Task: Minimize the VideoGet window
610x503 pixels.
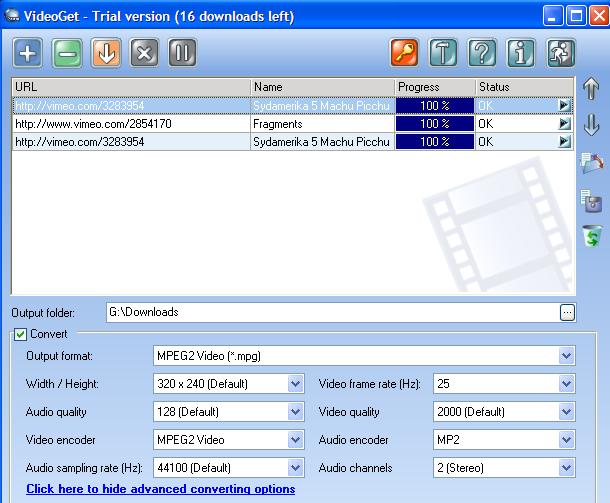Action: pyautogui.click(x=552, y=16)
